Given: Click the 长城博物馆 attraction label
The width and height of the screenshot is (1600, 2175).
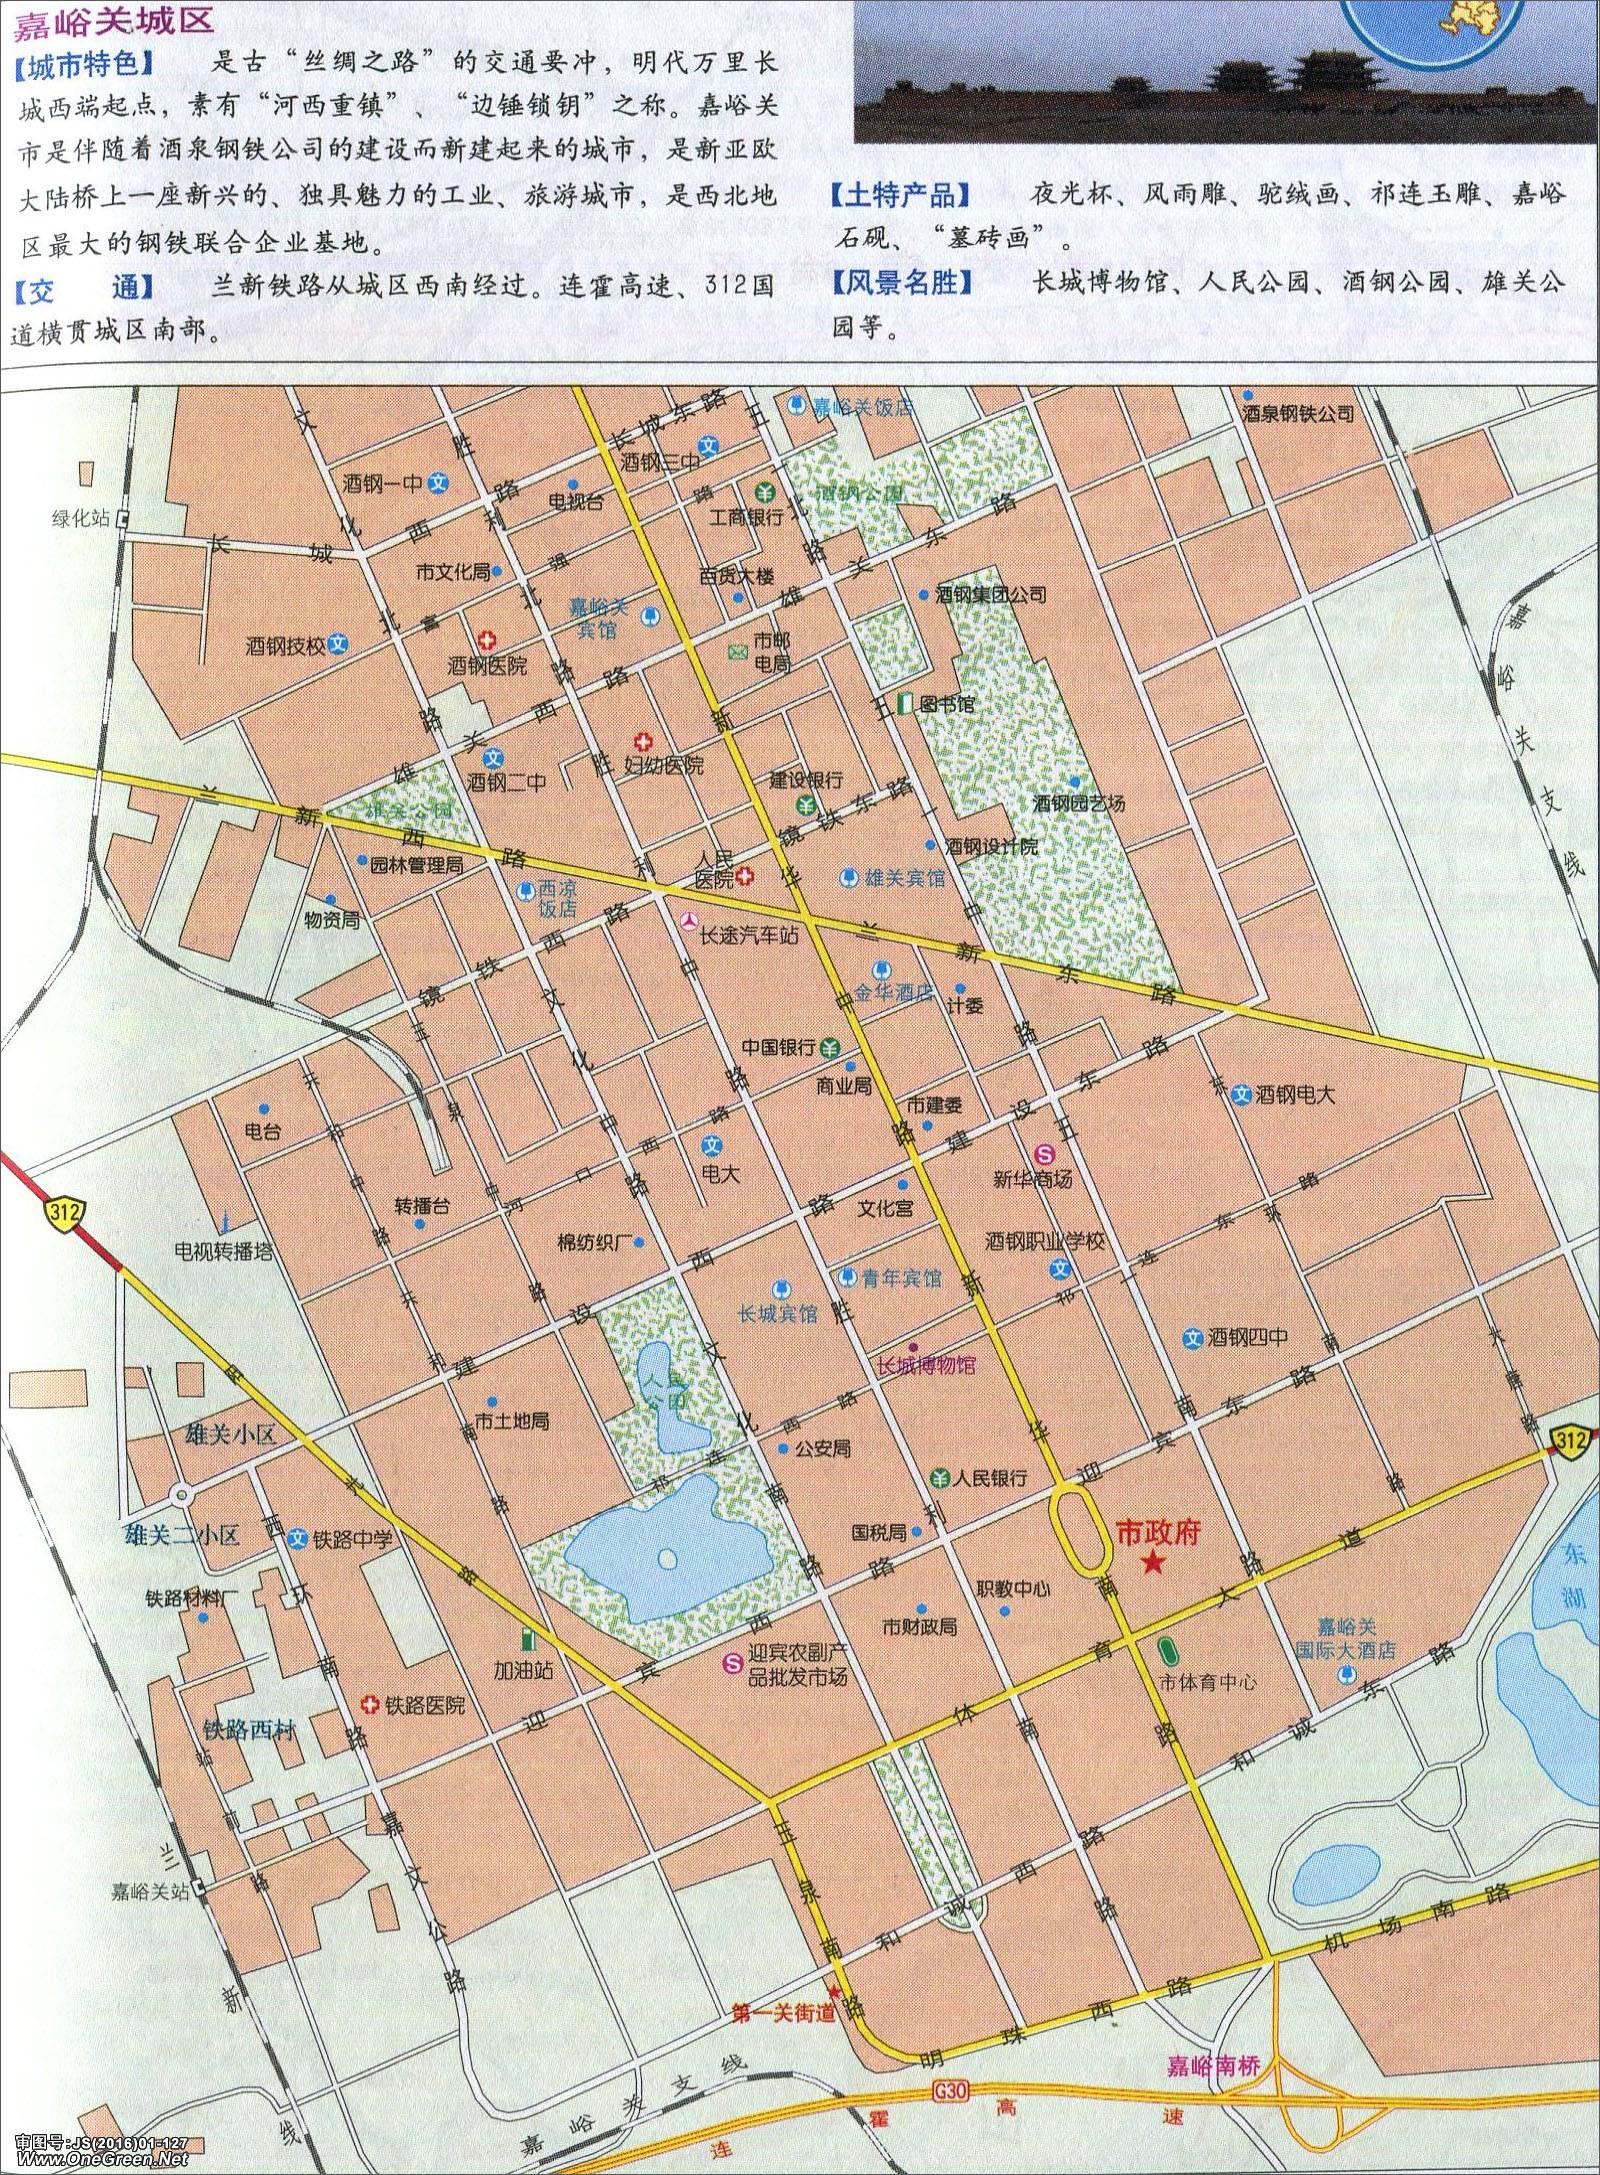Looking at the screenshot, I should (925, 1365).
